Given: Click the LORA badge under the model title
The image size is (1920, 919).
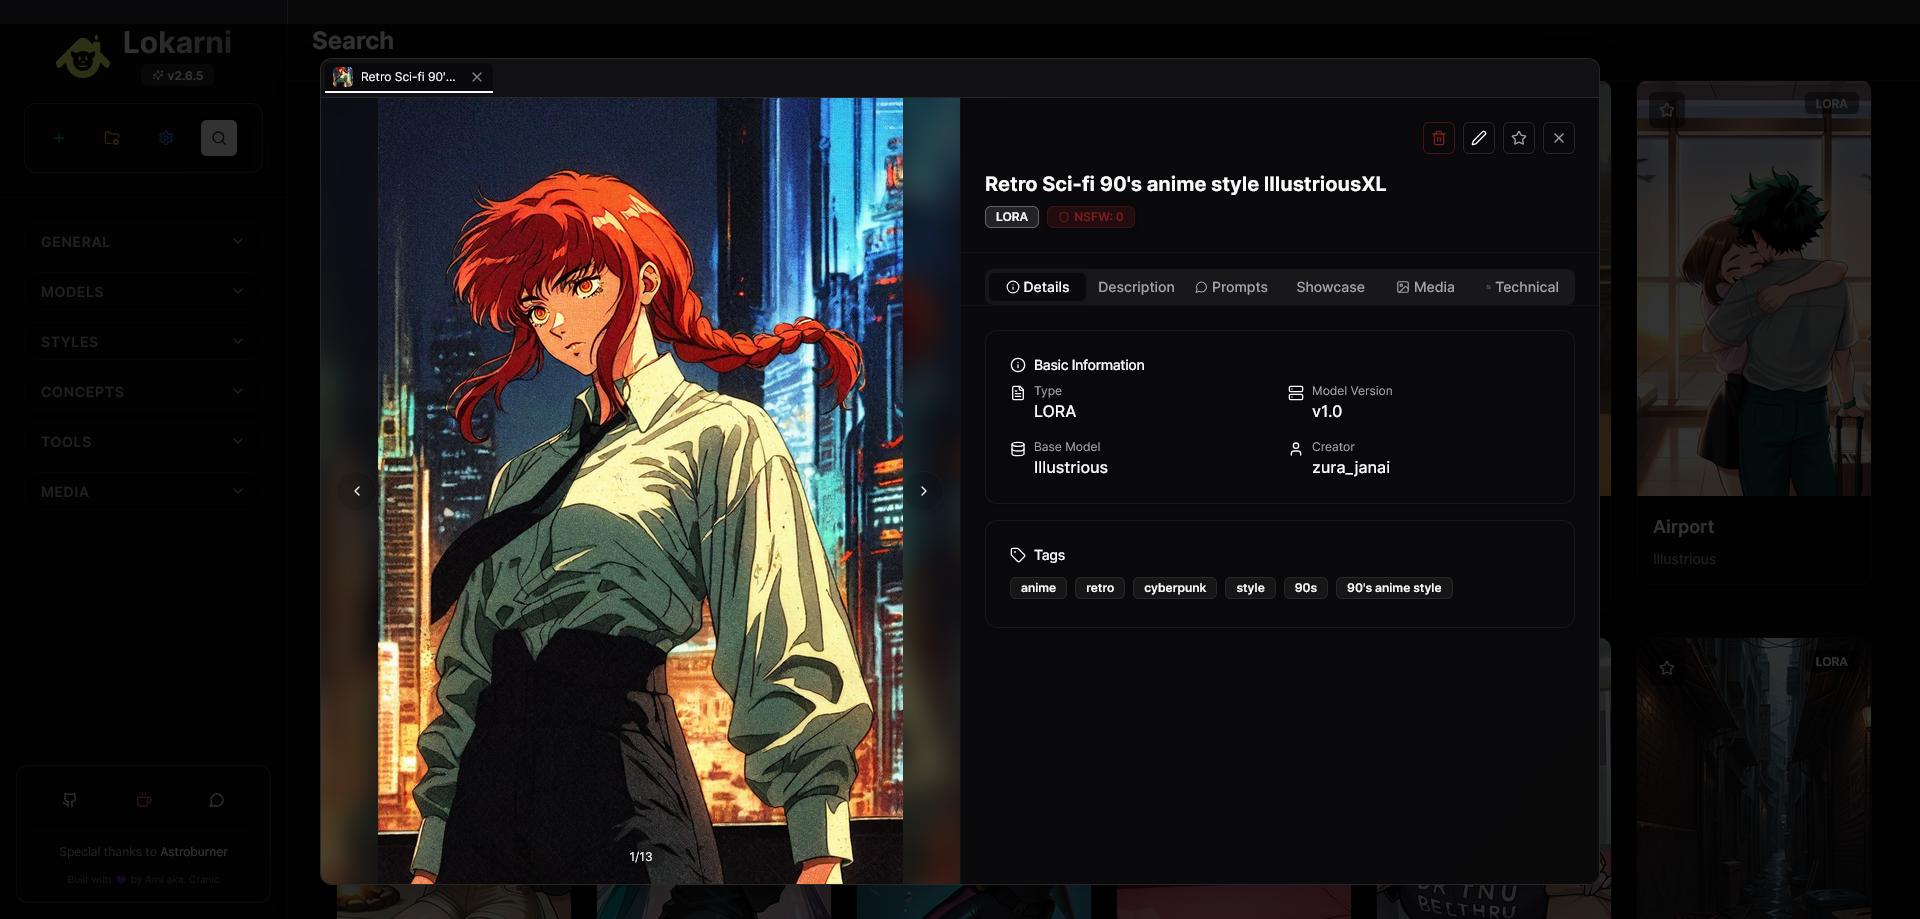Looking at the screenshot, I should (x=1012, y=217).
